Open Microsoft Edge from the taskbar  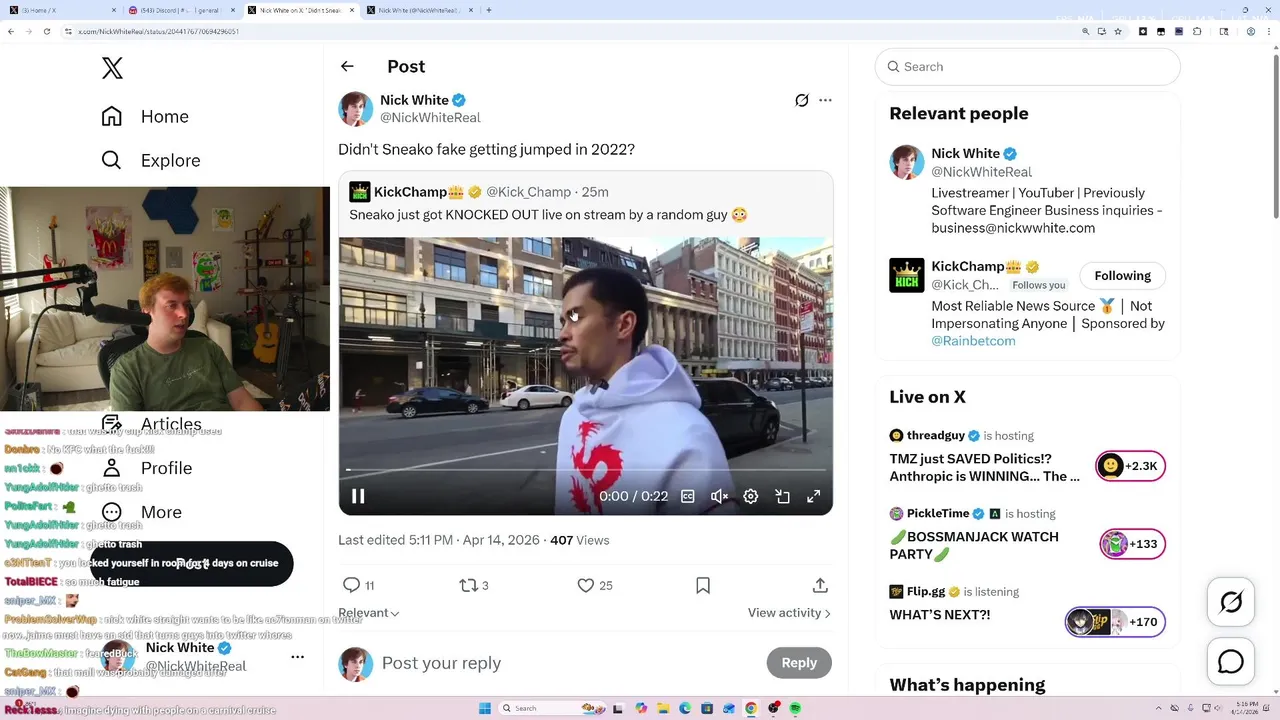(x=685, y=708)
